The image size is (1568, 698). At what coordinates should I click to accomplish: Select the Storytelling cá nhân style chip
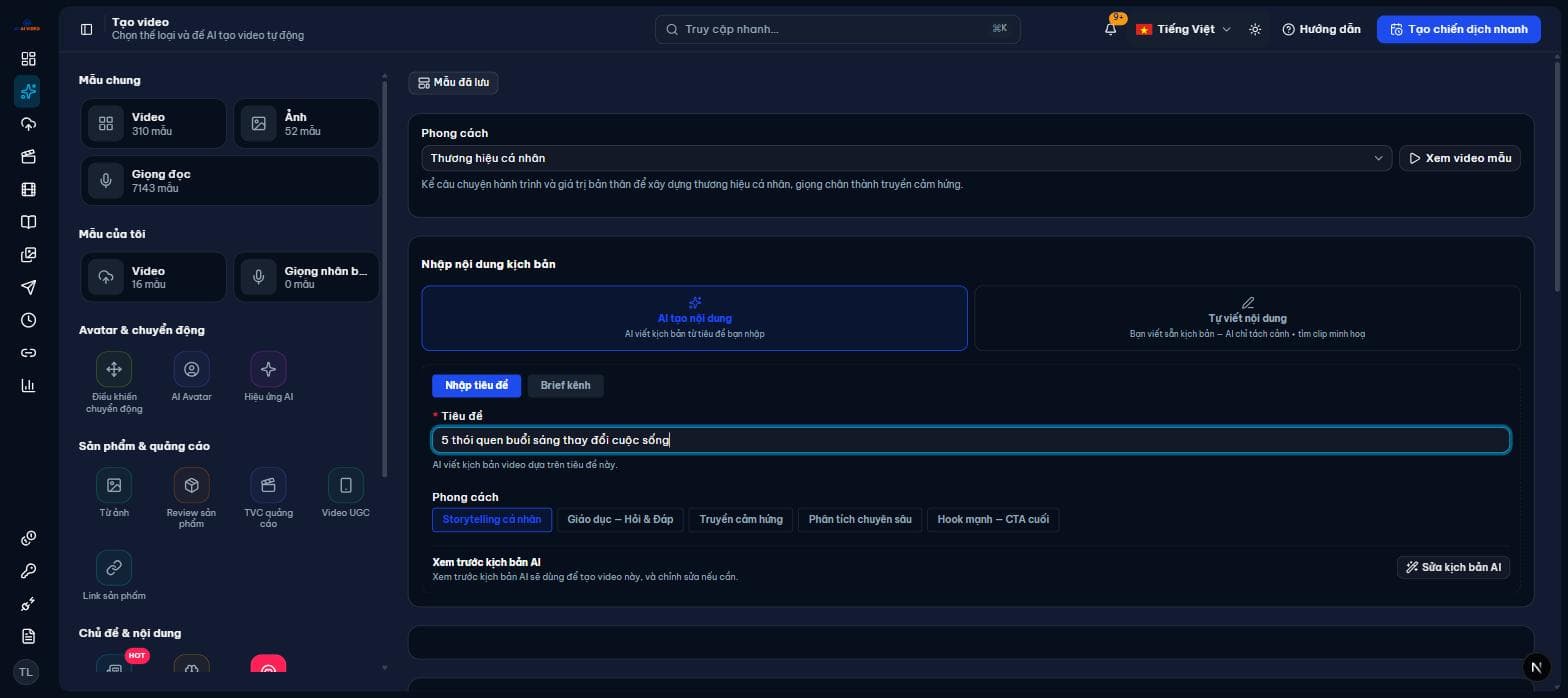click(492, 520)
